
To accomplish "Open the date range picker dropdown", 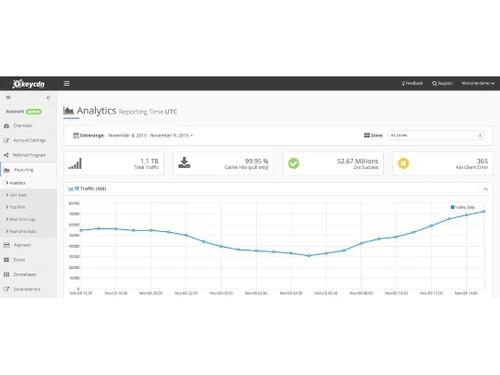I will point(150,135).
